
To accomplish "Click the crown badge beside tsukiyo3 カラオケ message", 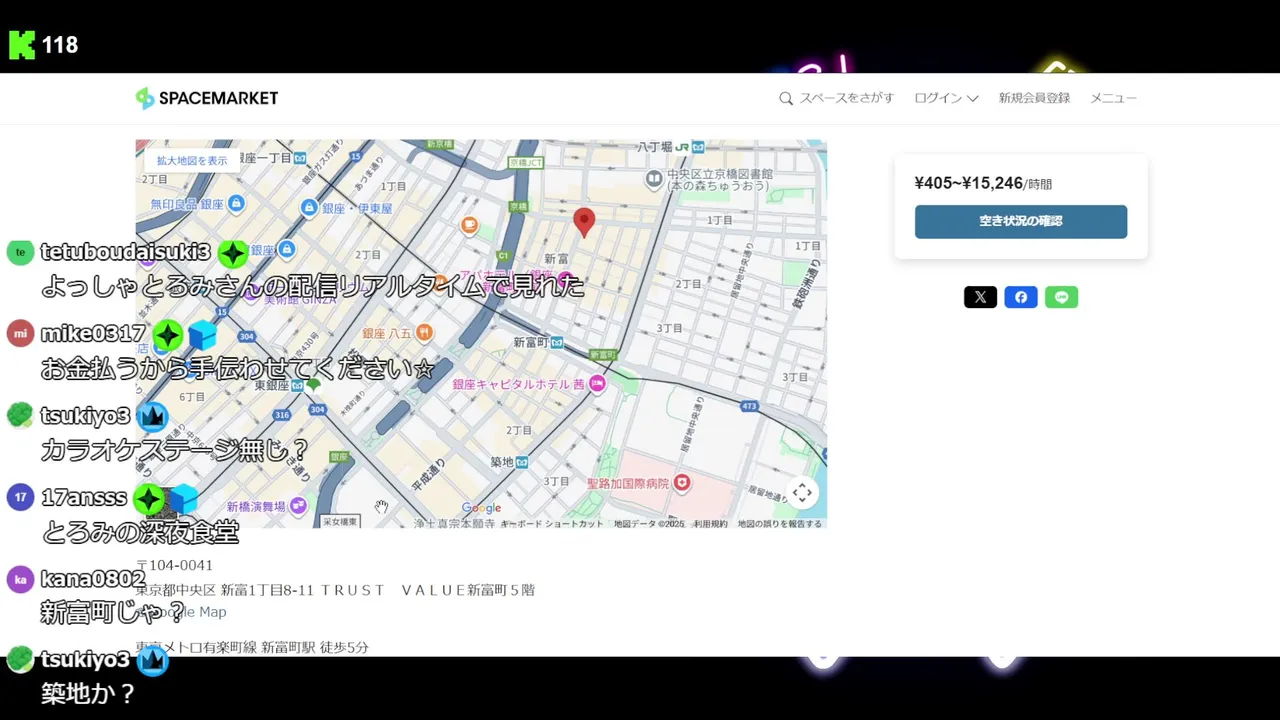I will click(152, 416).
